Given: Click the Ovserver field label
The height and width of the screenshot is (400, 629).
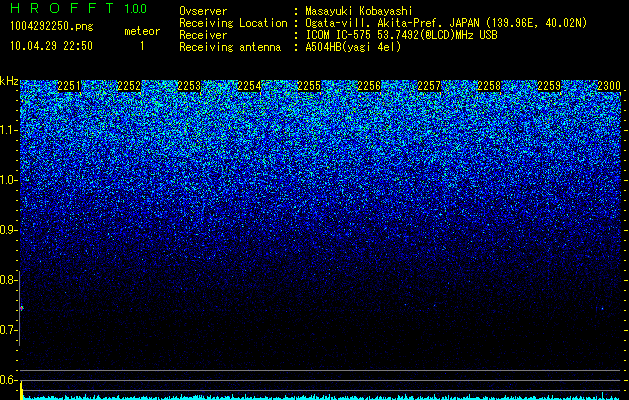Looking at the screenshot, I should click(x=203, y=11).
